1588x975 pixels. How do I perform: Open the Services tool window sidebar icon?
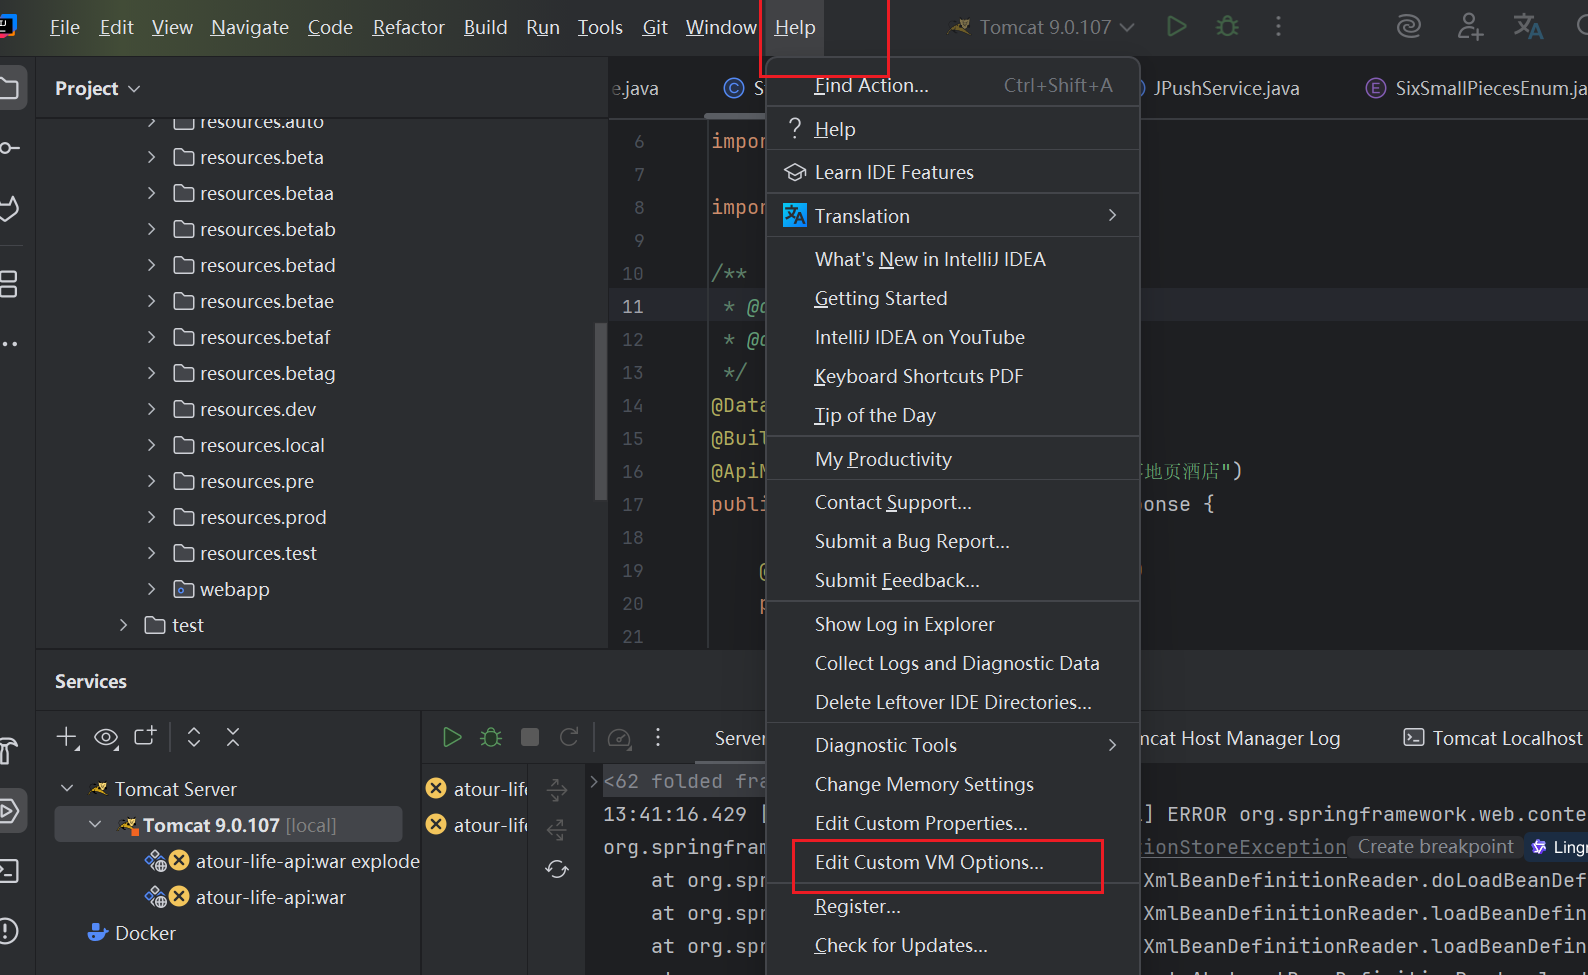click(x=9, y=810)
